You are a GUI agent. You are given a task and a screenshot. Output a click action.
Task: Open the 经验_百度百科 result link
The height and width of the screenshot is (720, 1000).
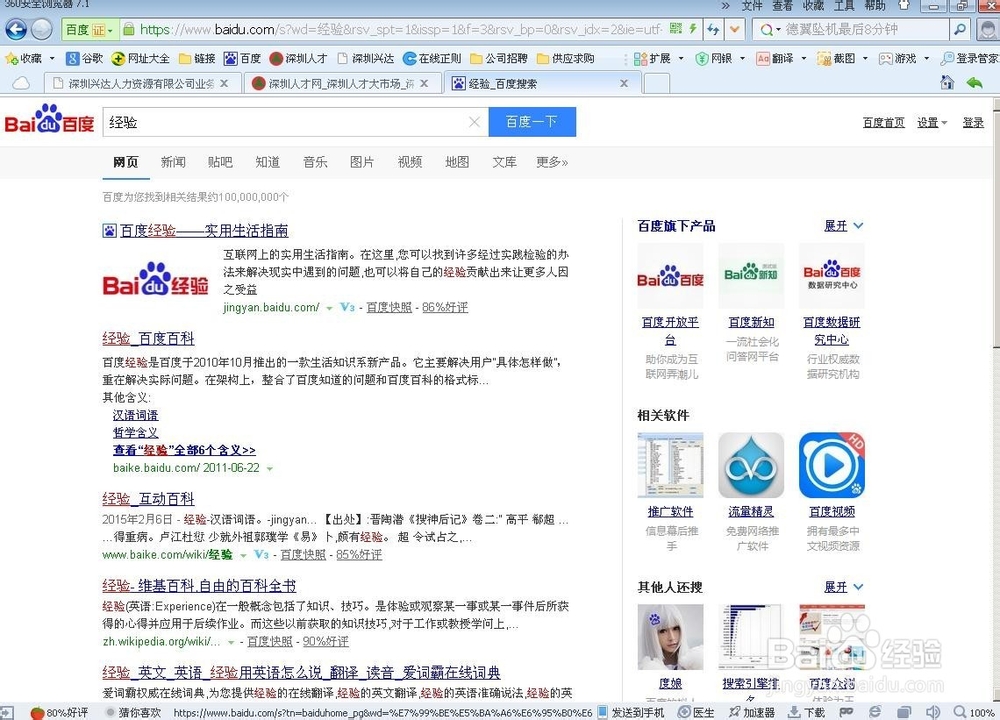pyautogui.click(x=148, y=338)
